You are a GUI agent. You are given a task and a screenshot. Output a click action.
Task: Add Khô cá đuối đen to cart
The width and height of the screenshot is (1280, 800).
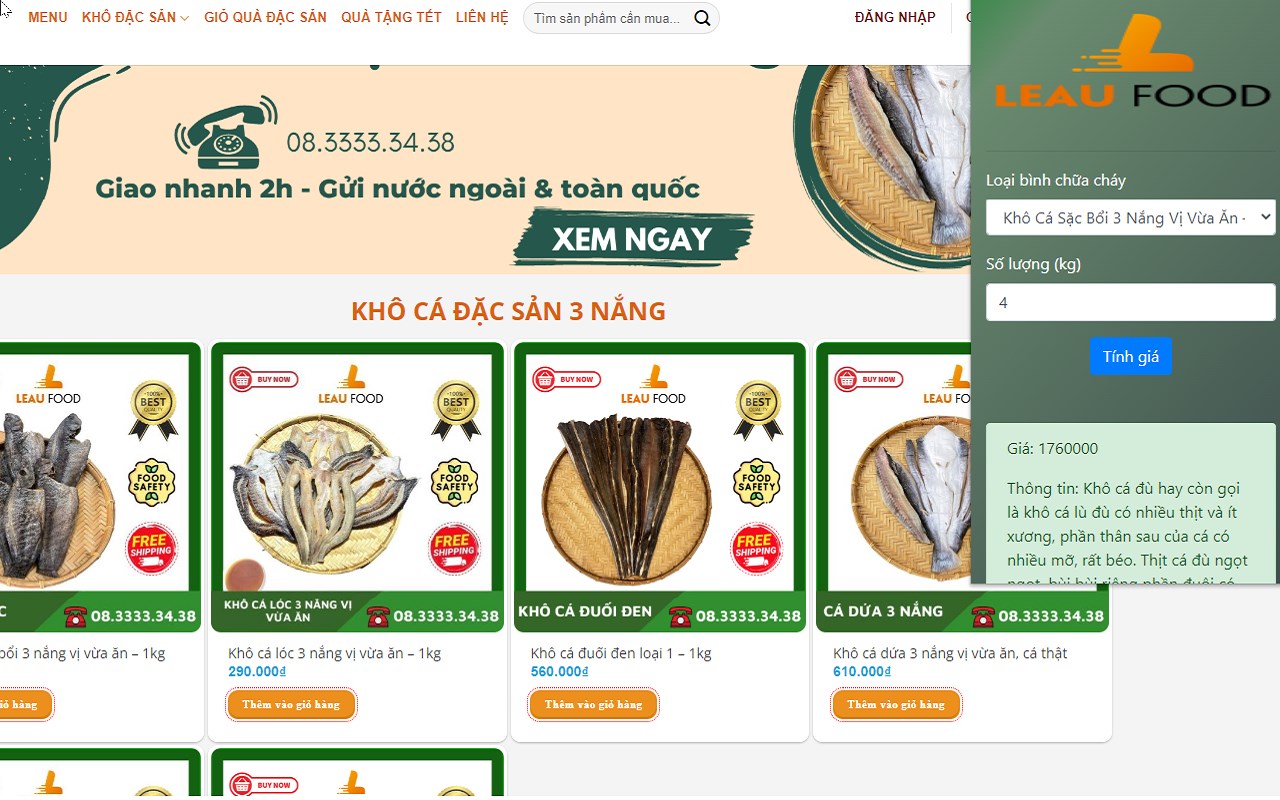pyautogui.click(x=593, y=704)
